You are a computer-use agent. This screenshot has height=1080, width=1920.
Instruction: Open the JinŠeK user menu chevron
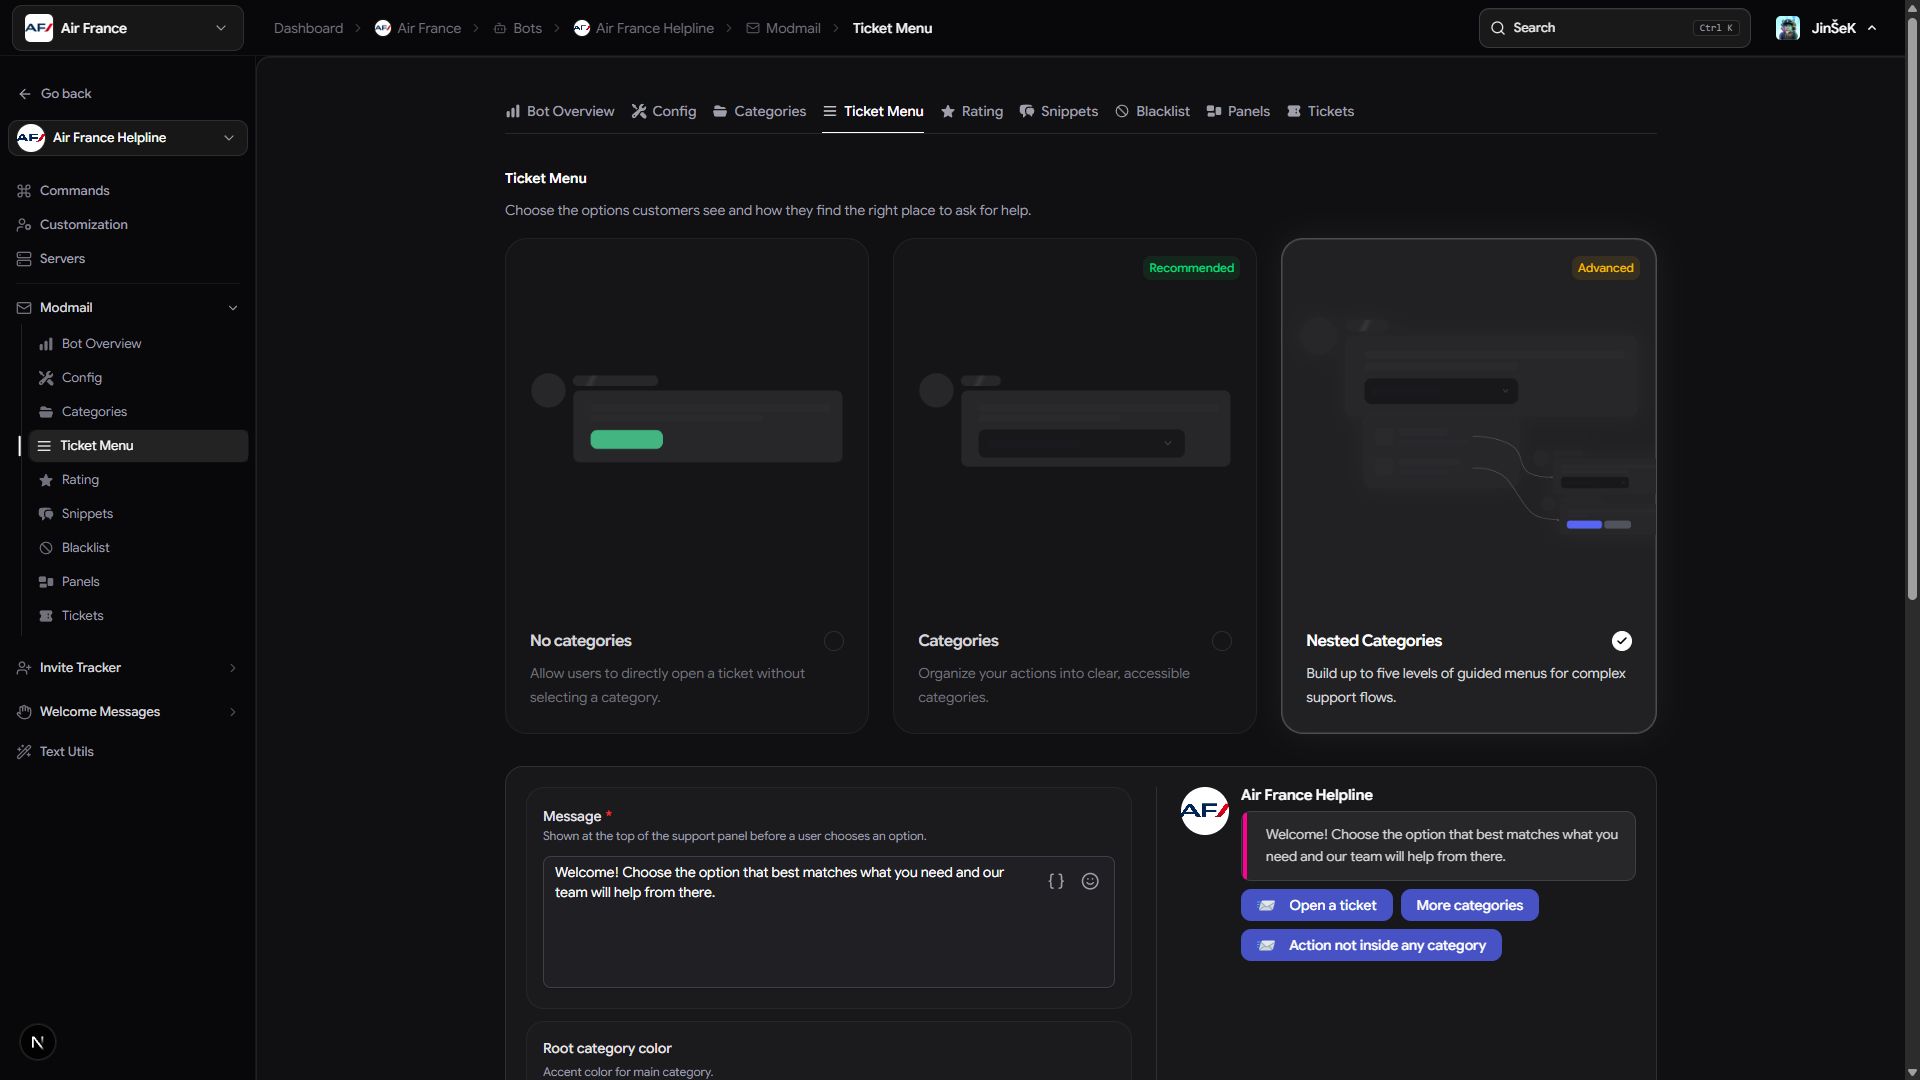(1872, 28)
